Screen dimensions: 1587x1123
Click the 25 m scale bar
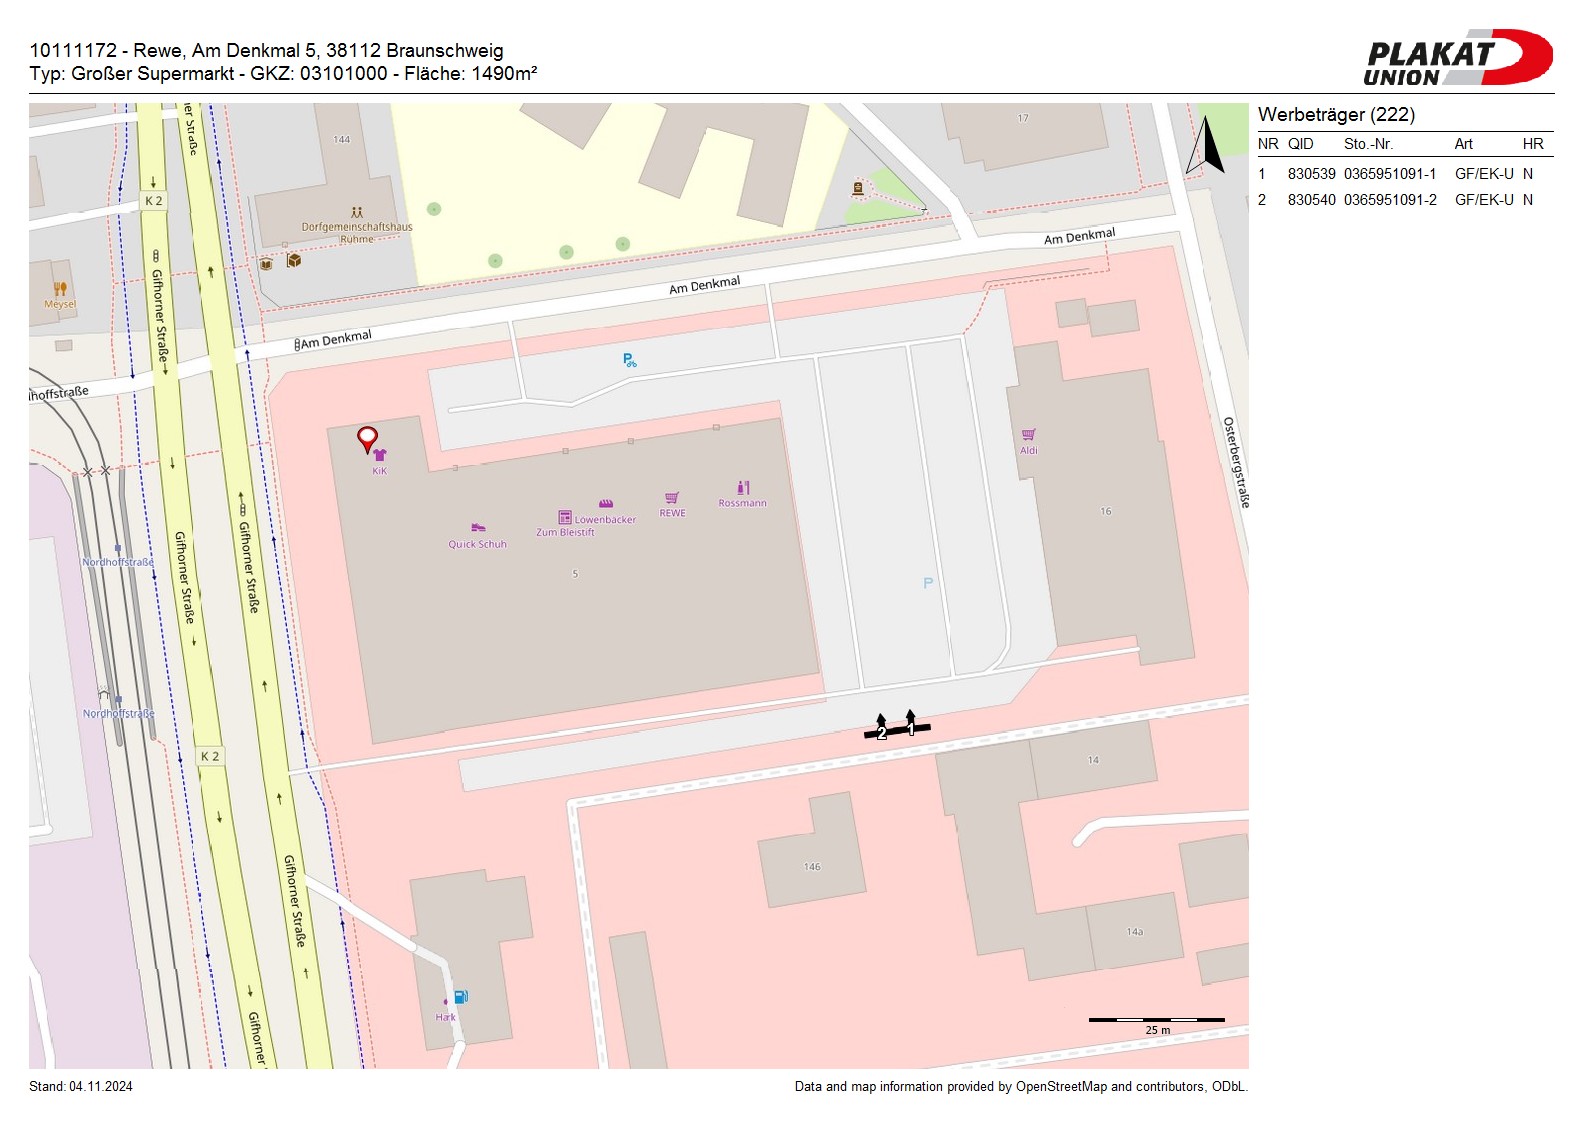point(1156,1020)
